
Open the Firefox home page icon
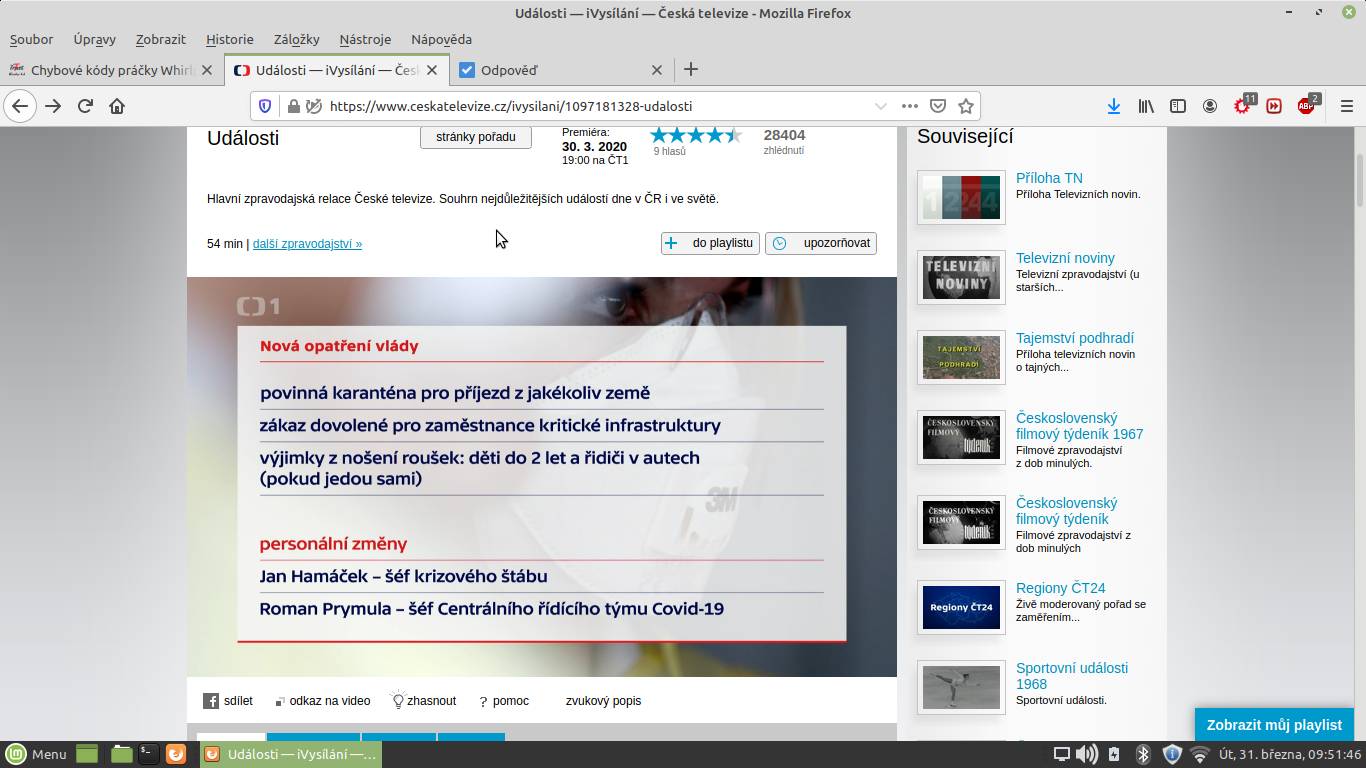click(117, 106)
